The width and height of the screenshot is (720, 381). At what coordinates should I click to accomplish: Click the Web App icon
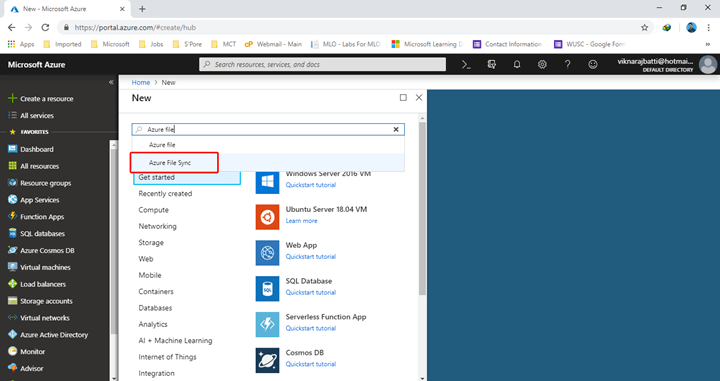pyautogui.click(x=267, y=253)
